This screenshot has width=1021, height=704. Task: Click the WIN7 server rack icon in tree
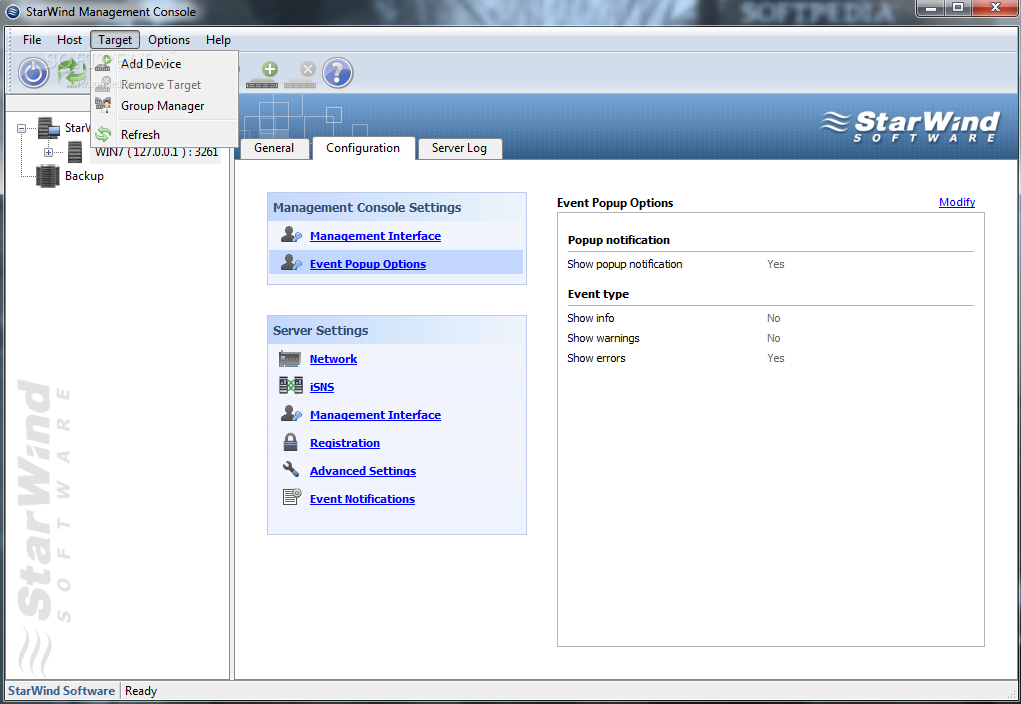pyautogui.click(x=75, y=152)
